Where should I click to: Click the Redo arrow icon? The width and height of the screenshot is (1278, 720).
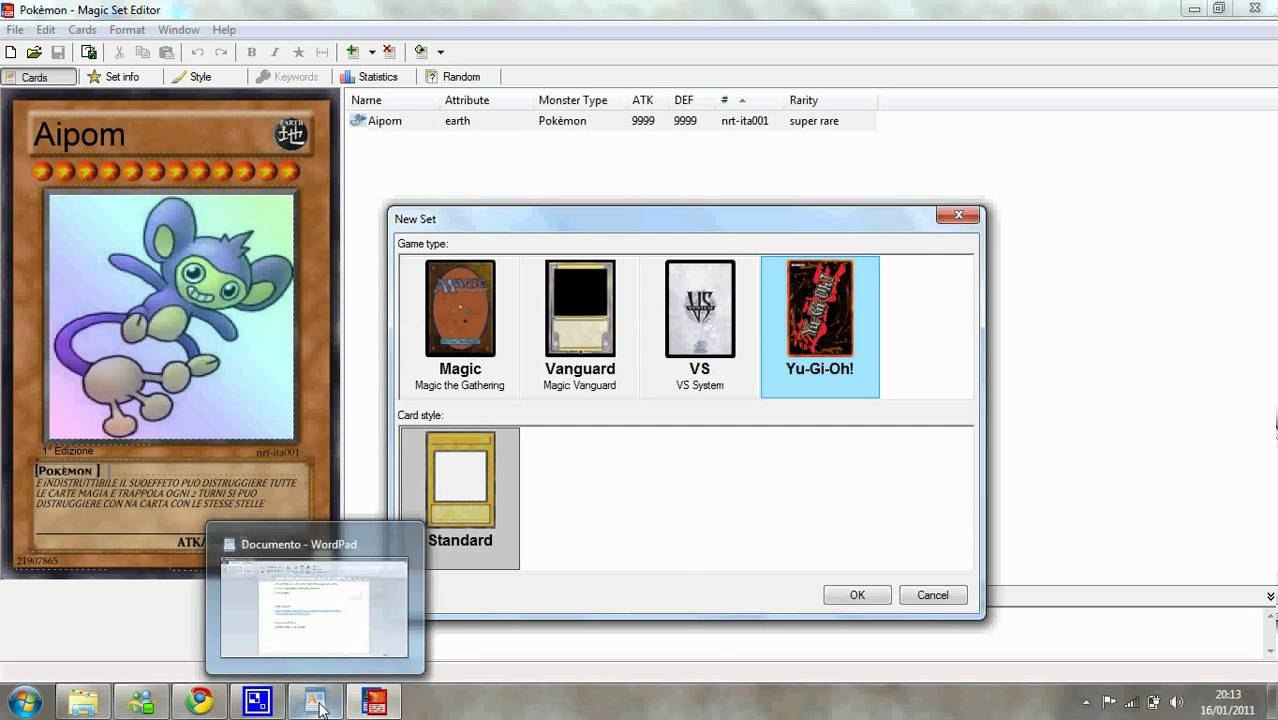[221, 52]
